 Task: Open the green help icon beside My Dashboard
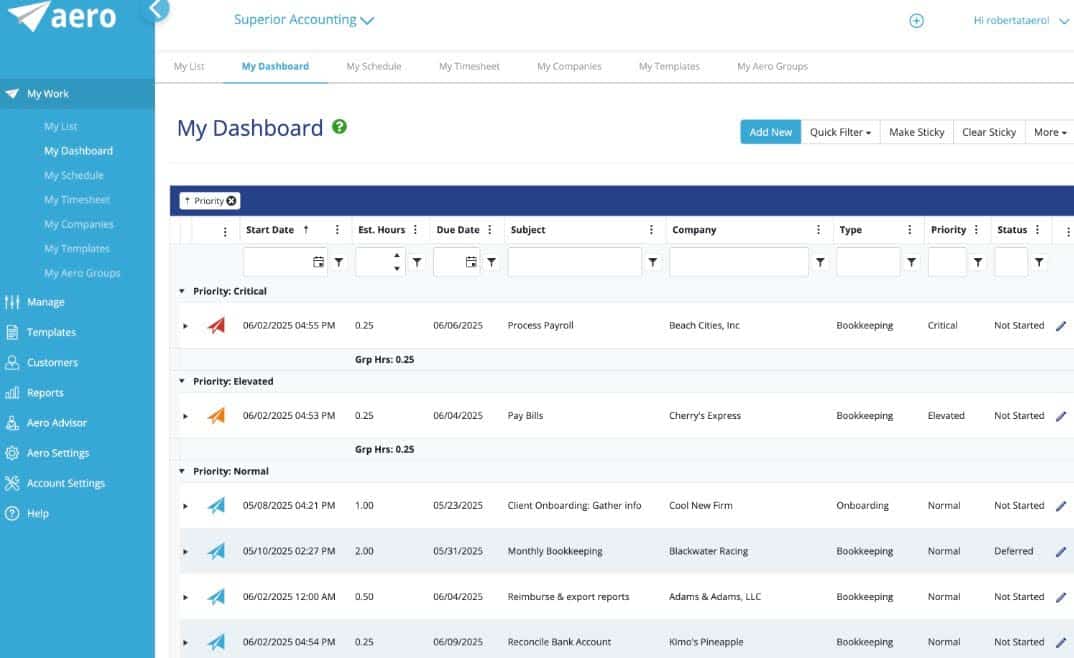click(x=339, y=127)
